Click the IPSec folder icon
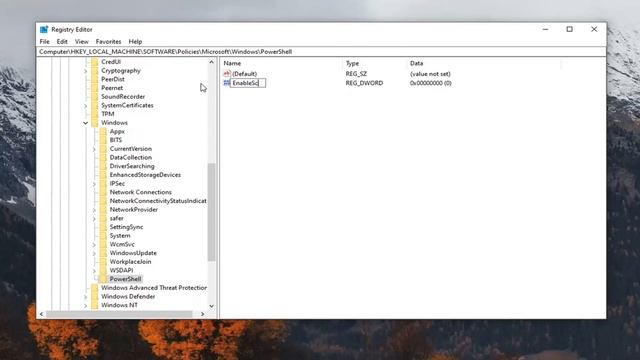 [103, 184]
